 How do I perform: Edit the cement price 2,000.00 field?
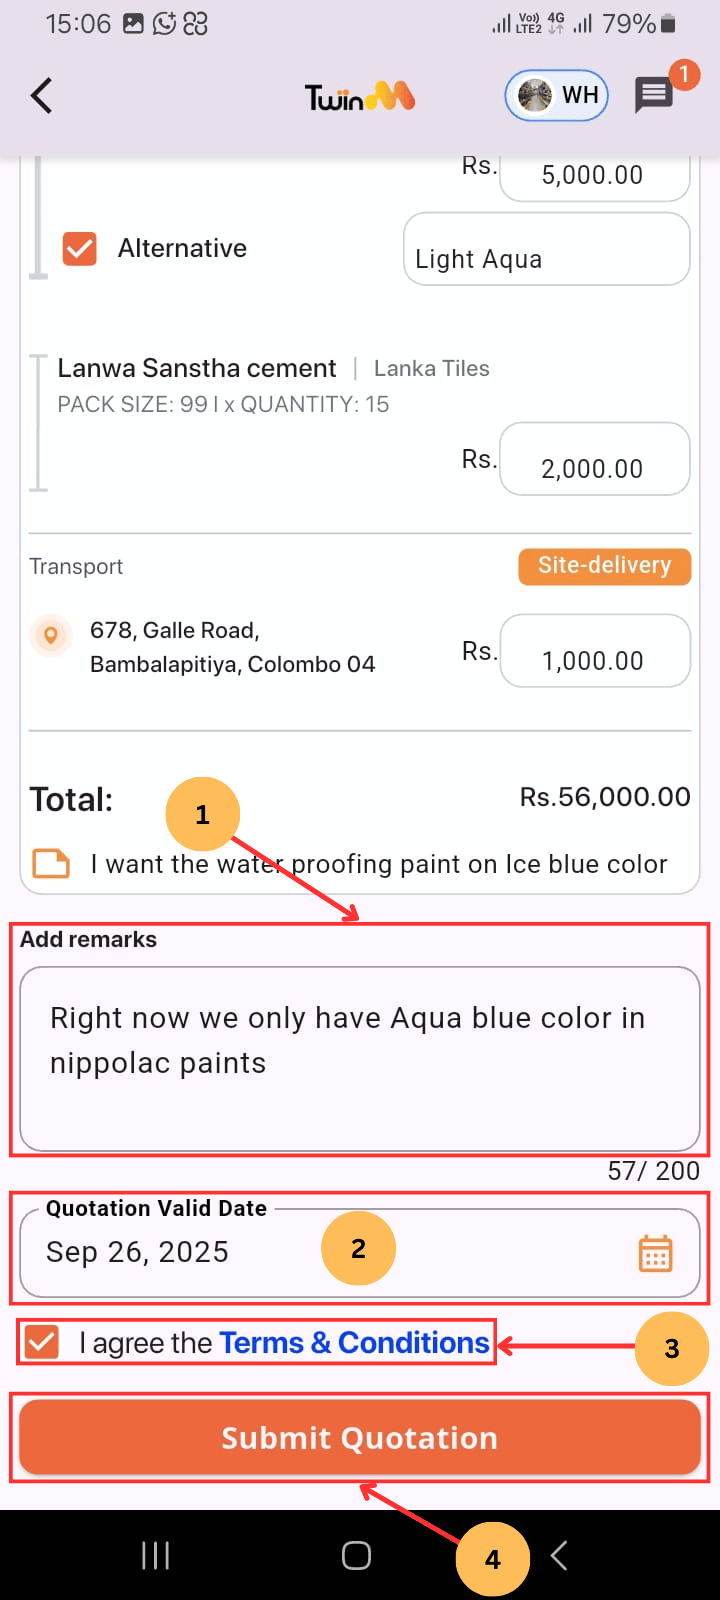click(x=594, y=460)
